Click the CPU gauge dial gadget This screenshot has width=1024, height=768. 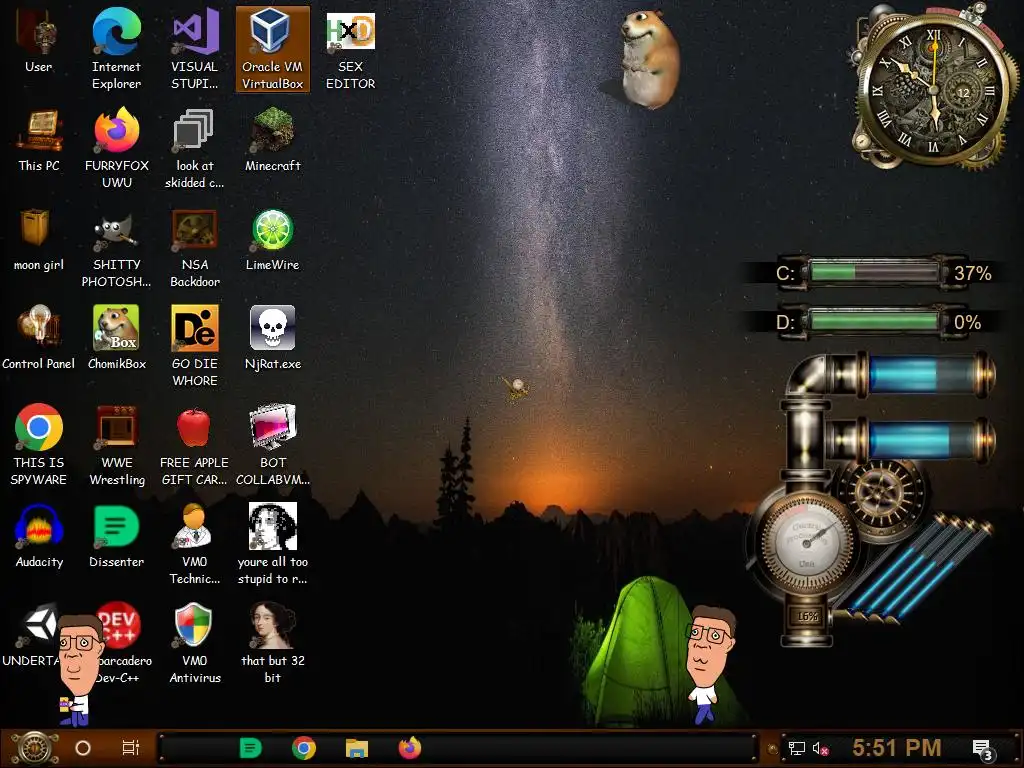807,541
